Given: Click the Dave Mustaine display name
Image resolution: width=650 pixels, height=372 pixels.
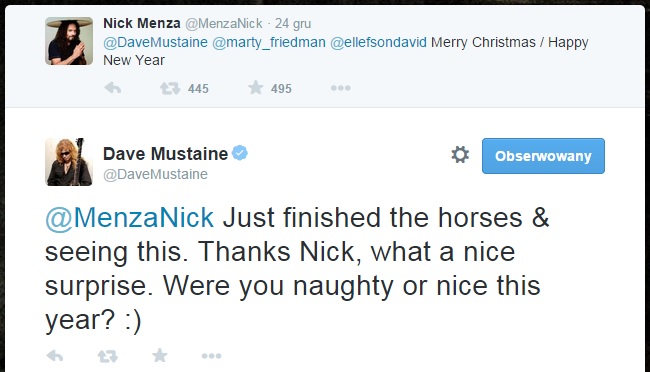Looking at the screenshot, I should click(x=165, y=154).
